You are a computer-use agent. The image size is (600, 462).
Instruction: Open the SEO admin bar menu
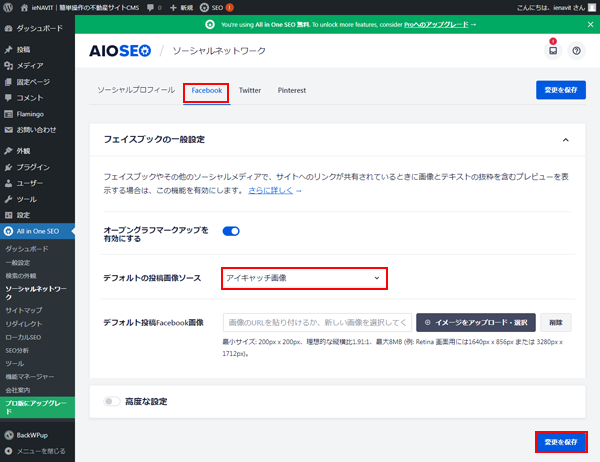pyautogui.click(x=217, y=7)
